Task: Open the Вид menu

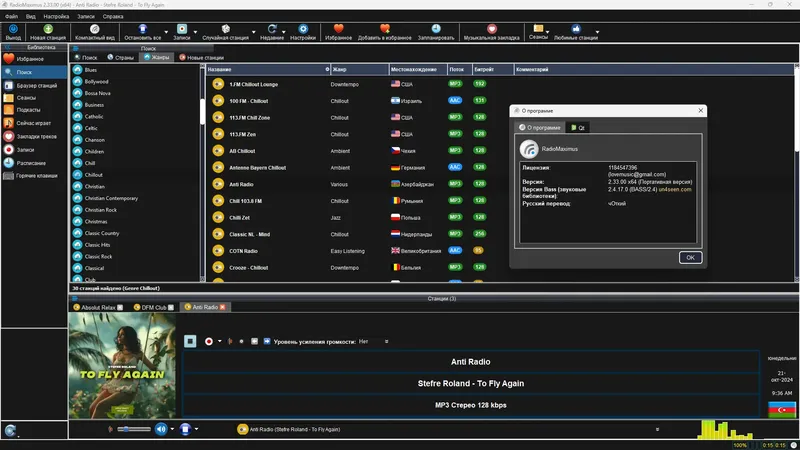Action: point(31,16)
